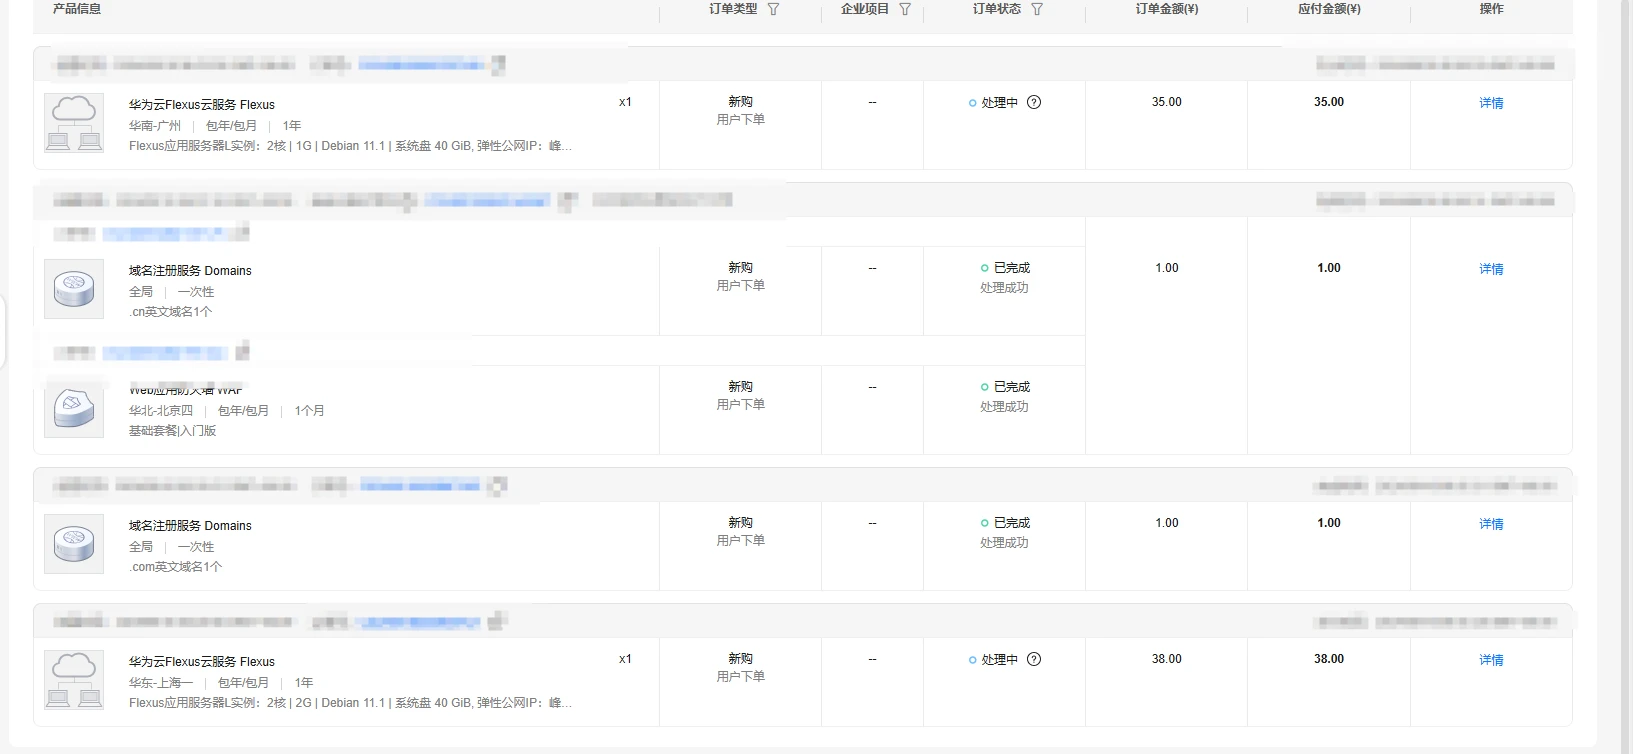Click the Flexus cloud icon for 华东-上海一 order

point(74,680)
